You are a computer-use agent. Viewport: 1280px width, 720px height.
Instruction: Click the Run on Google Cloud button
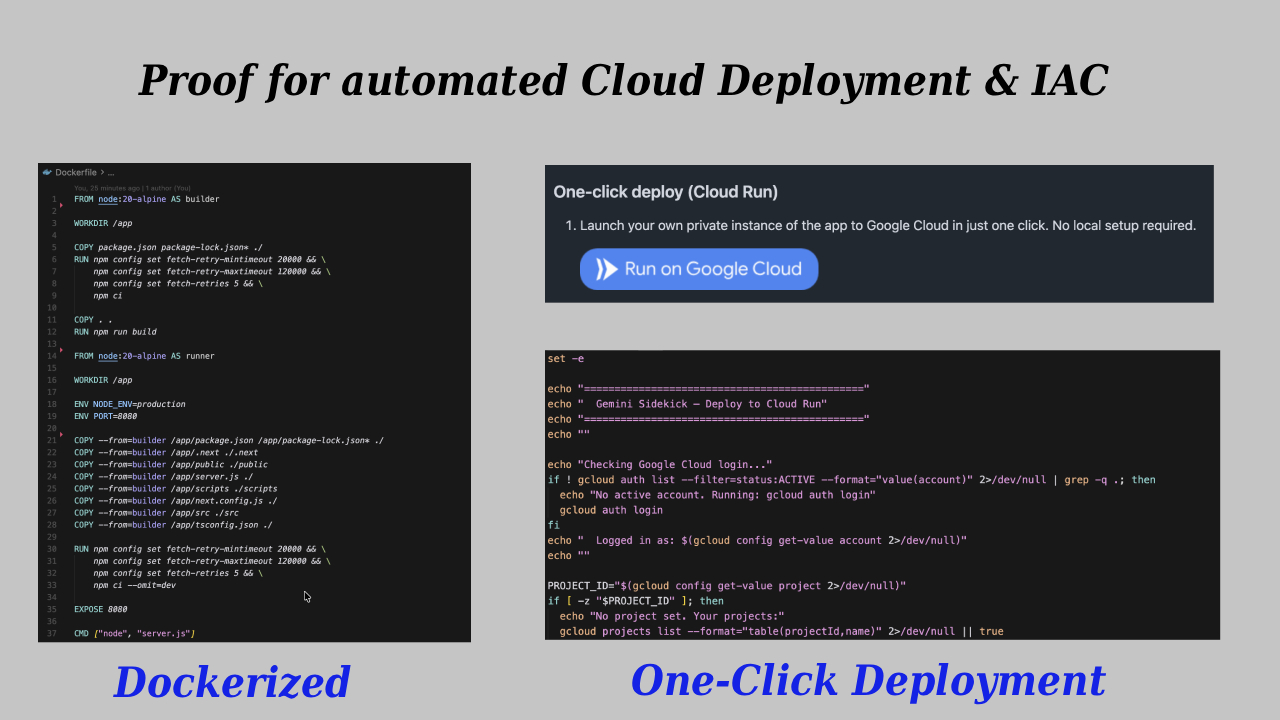point(699,269)
